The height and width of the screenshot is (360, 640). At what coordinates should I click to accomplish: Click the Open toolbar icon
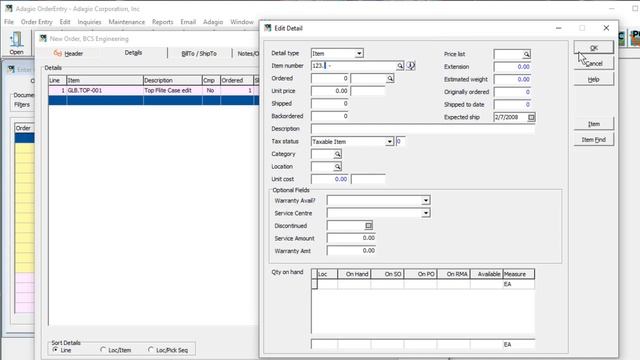[16, 43]
